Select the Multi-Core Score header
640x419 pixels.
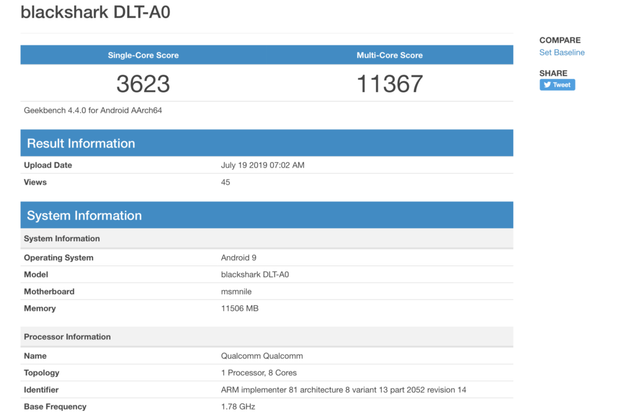pos(389,55)
